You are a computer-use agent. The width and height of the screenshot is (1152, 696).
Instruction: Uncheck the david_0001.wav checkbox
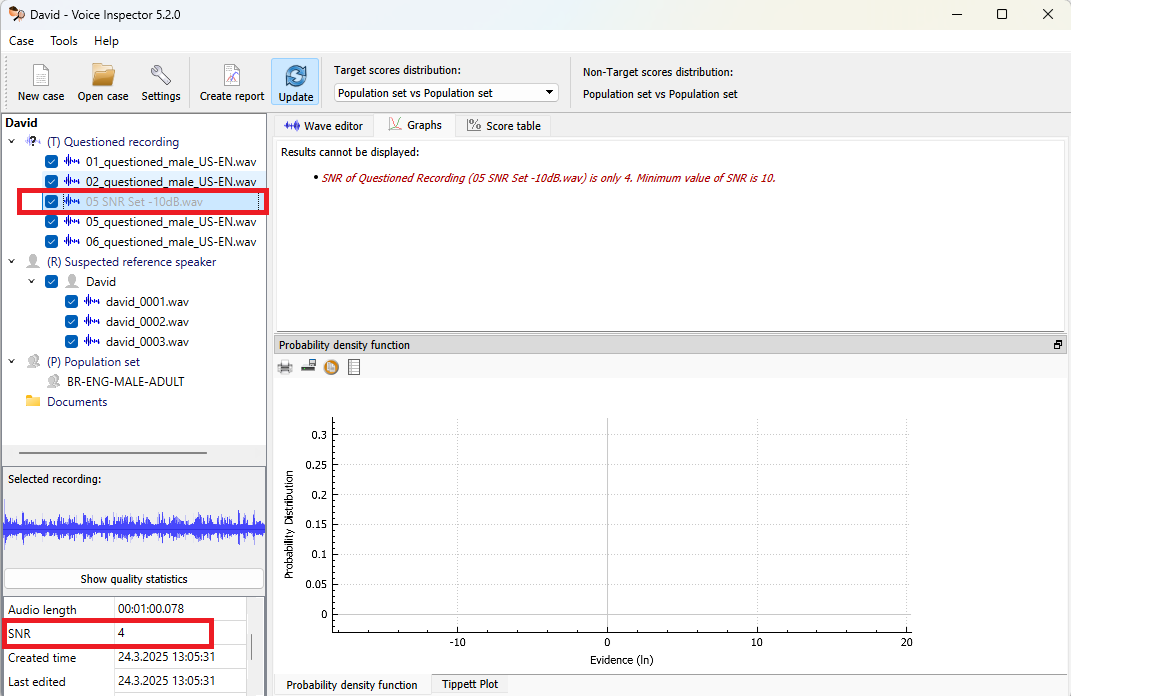(71, 301)
